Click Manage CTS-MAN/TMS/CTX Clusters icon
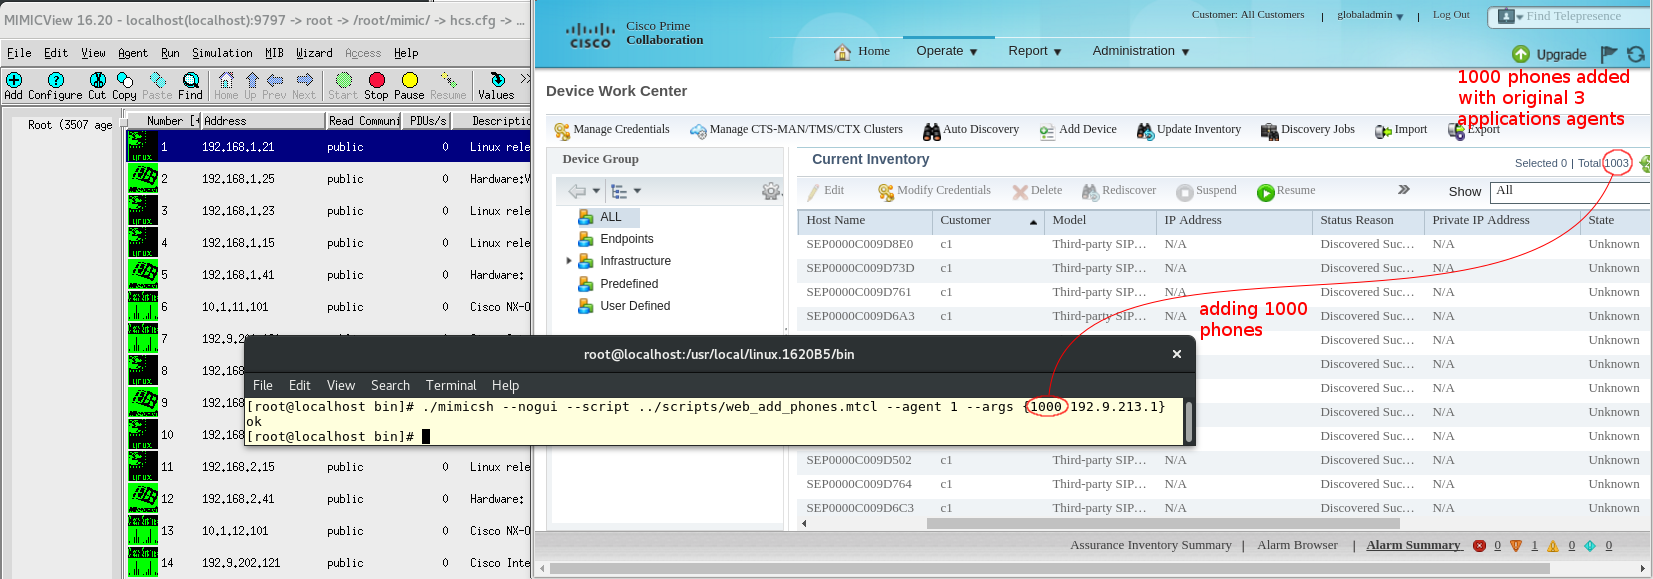This screenshot has height=579, width=1653. (x=698, y=131)
